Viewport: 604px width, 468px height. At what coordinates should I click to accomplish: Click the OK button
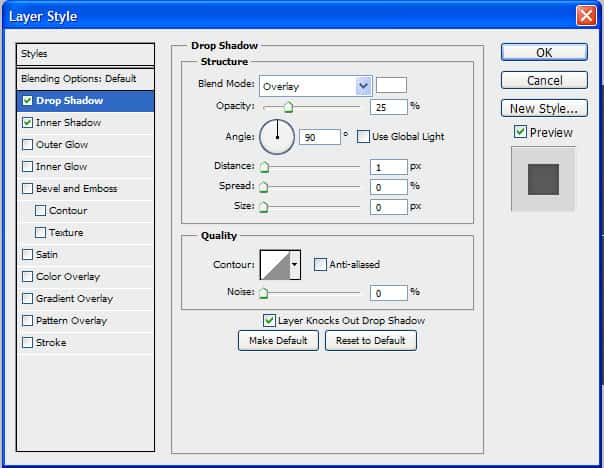coord(543,53)
